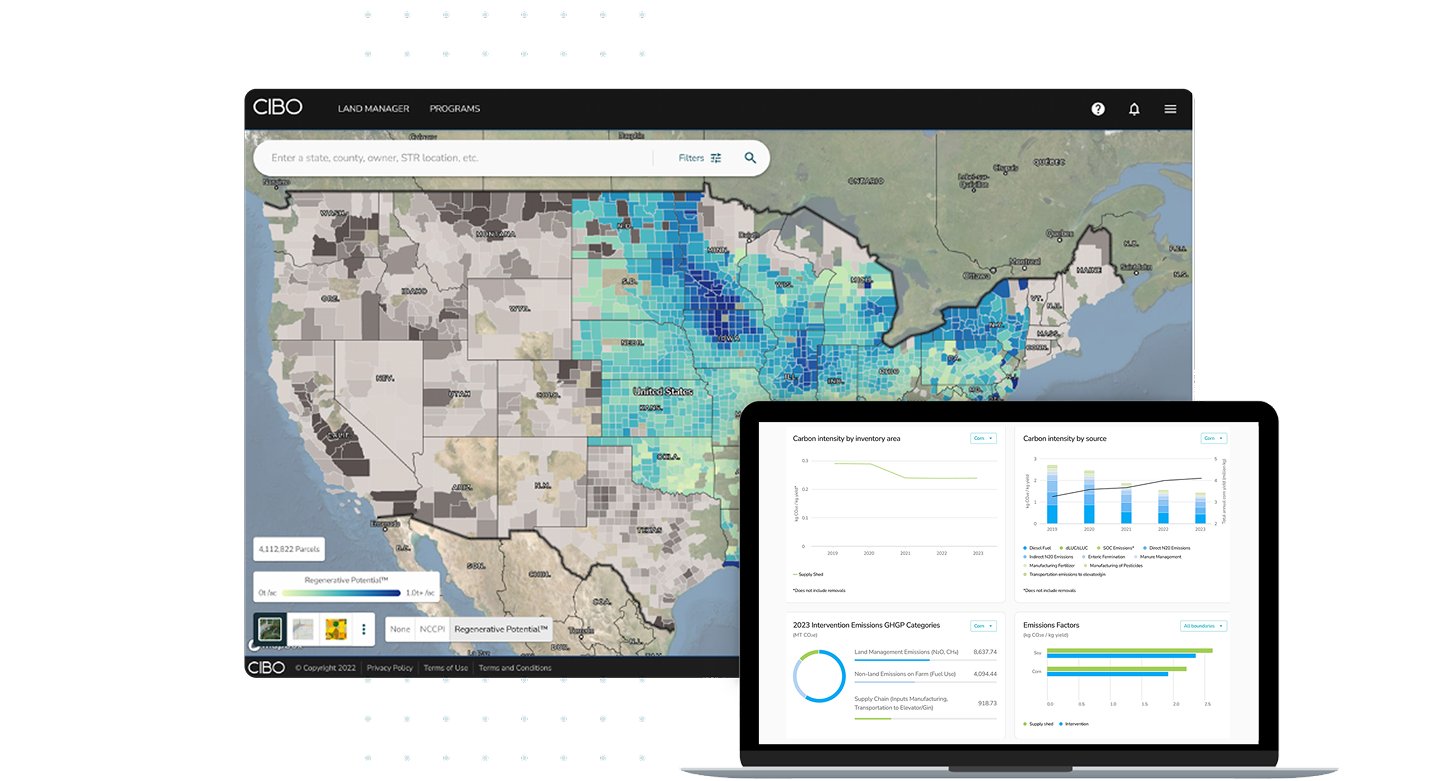Open Corn dropdown for carbon intensity by source
Viewport: 1439px width, 781px height.
click(x=1214, y=438)
